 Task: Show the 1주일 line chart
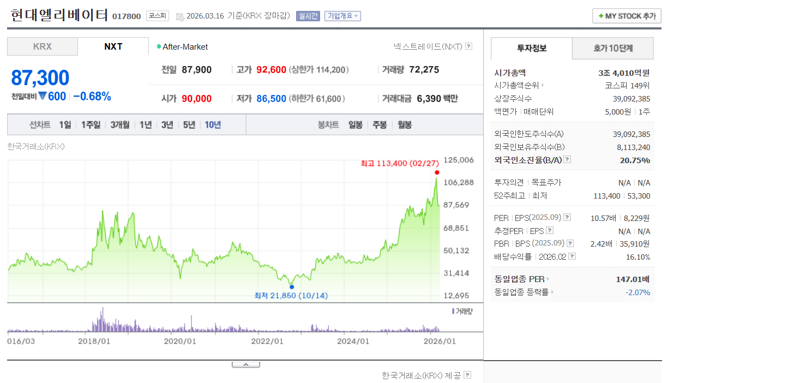[x=91, y=124]
